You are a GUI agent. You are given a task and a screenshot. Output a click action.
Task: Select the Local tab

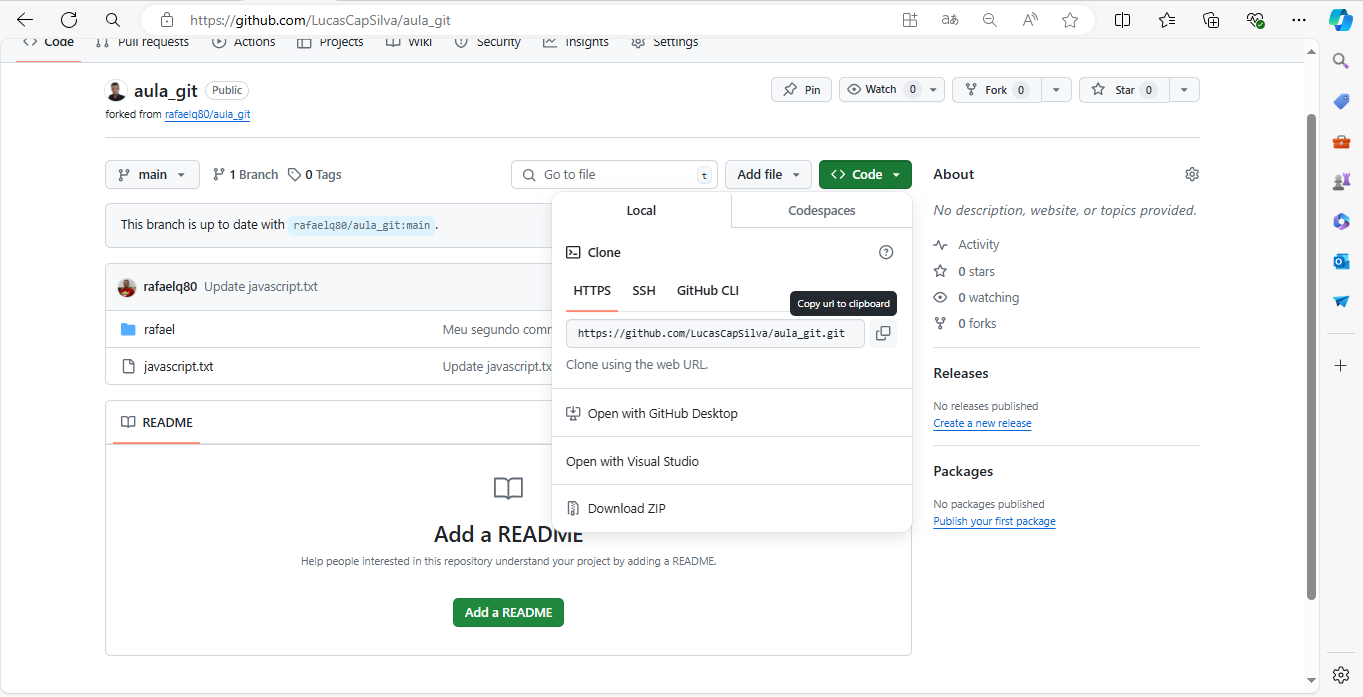pyautogui.click(x=641, y=210)
